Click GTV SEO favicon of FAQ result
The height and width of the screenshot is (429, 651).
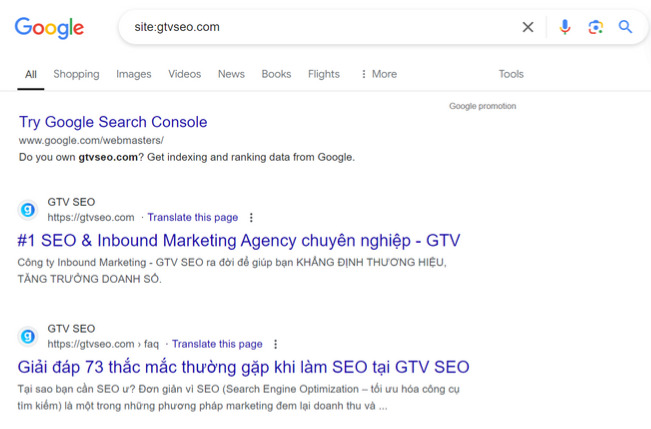28,336
